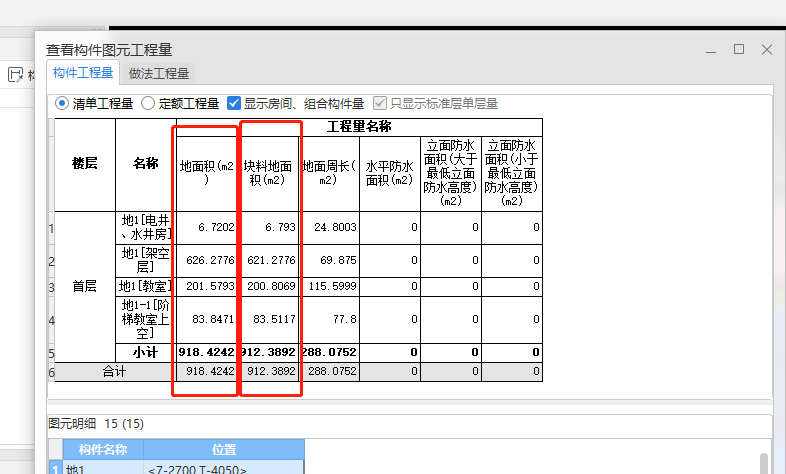Click the 楼层 column header

point(85,164)
